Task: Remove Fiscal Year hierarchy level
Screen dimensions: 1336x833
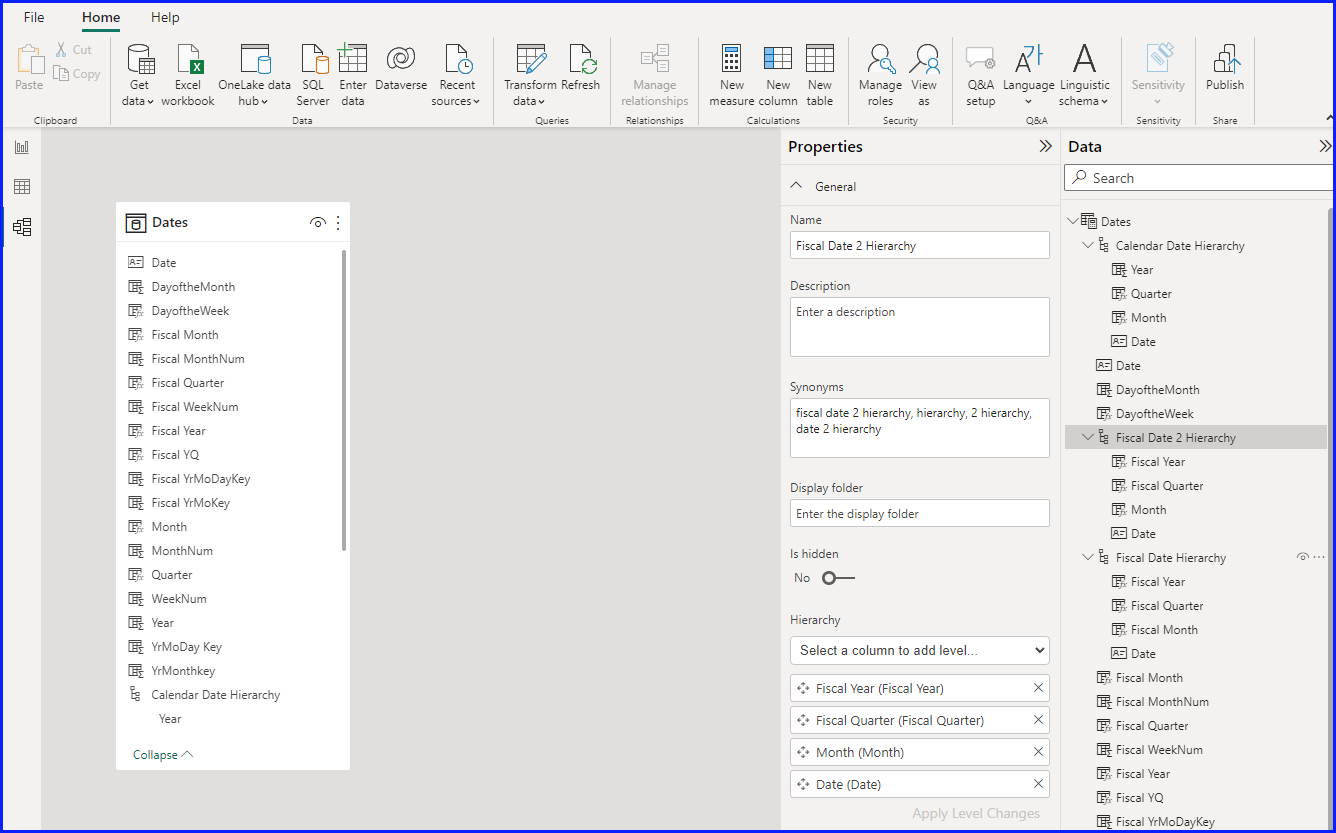Action: [1038, 688]
